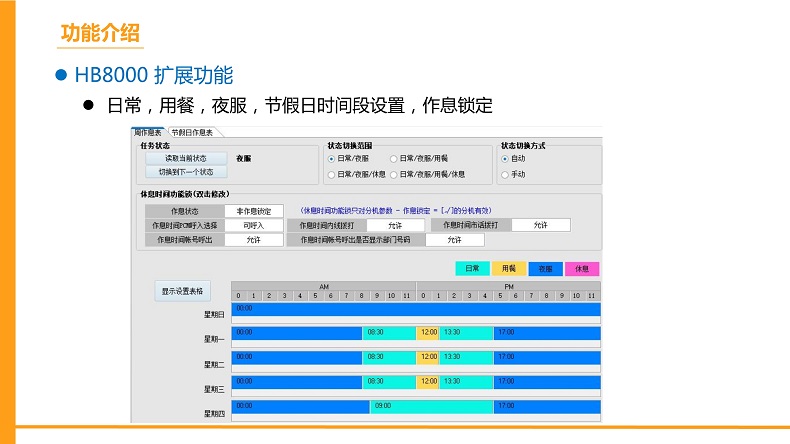
Task: Click the 星期二 13:30 cyan segment
Action: pyautogui.click(x=467, y=358)
